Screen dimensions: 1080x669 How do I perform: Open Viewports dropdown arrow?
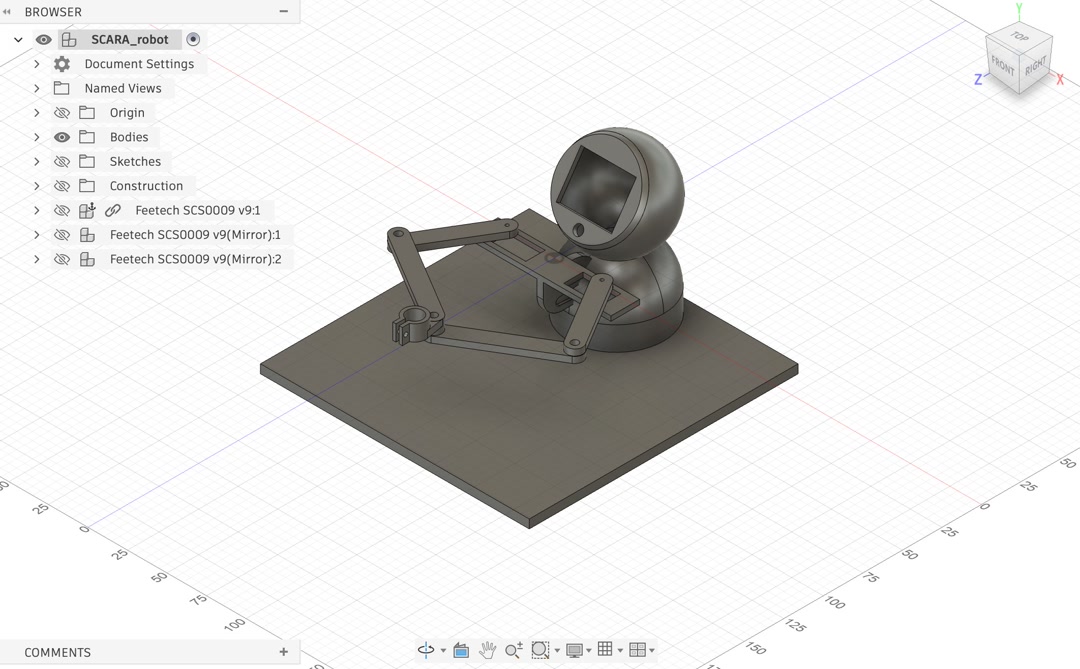[652, 650]
